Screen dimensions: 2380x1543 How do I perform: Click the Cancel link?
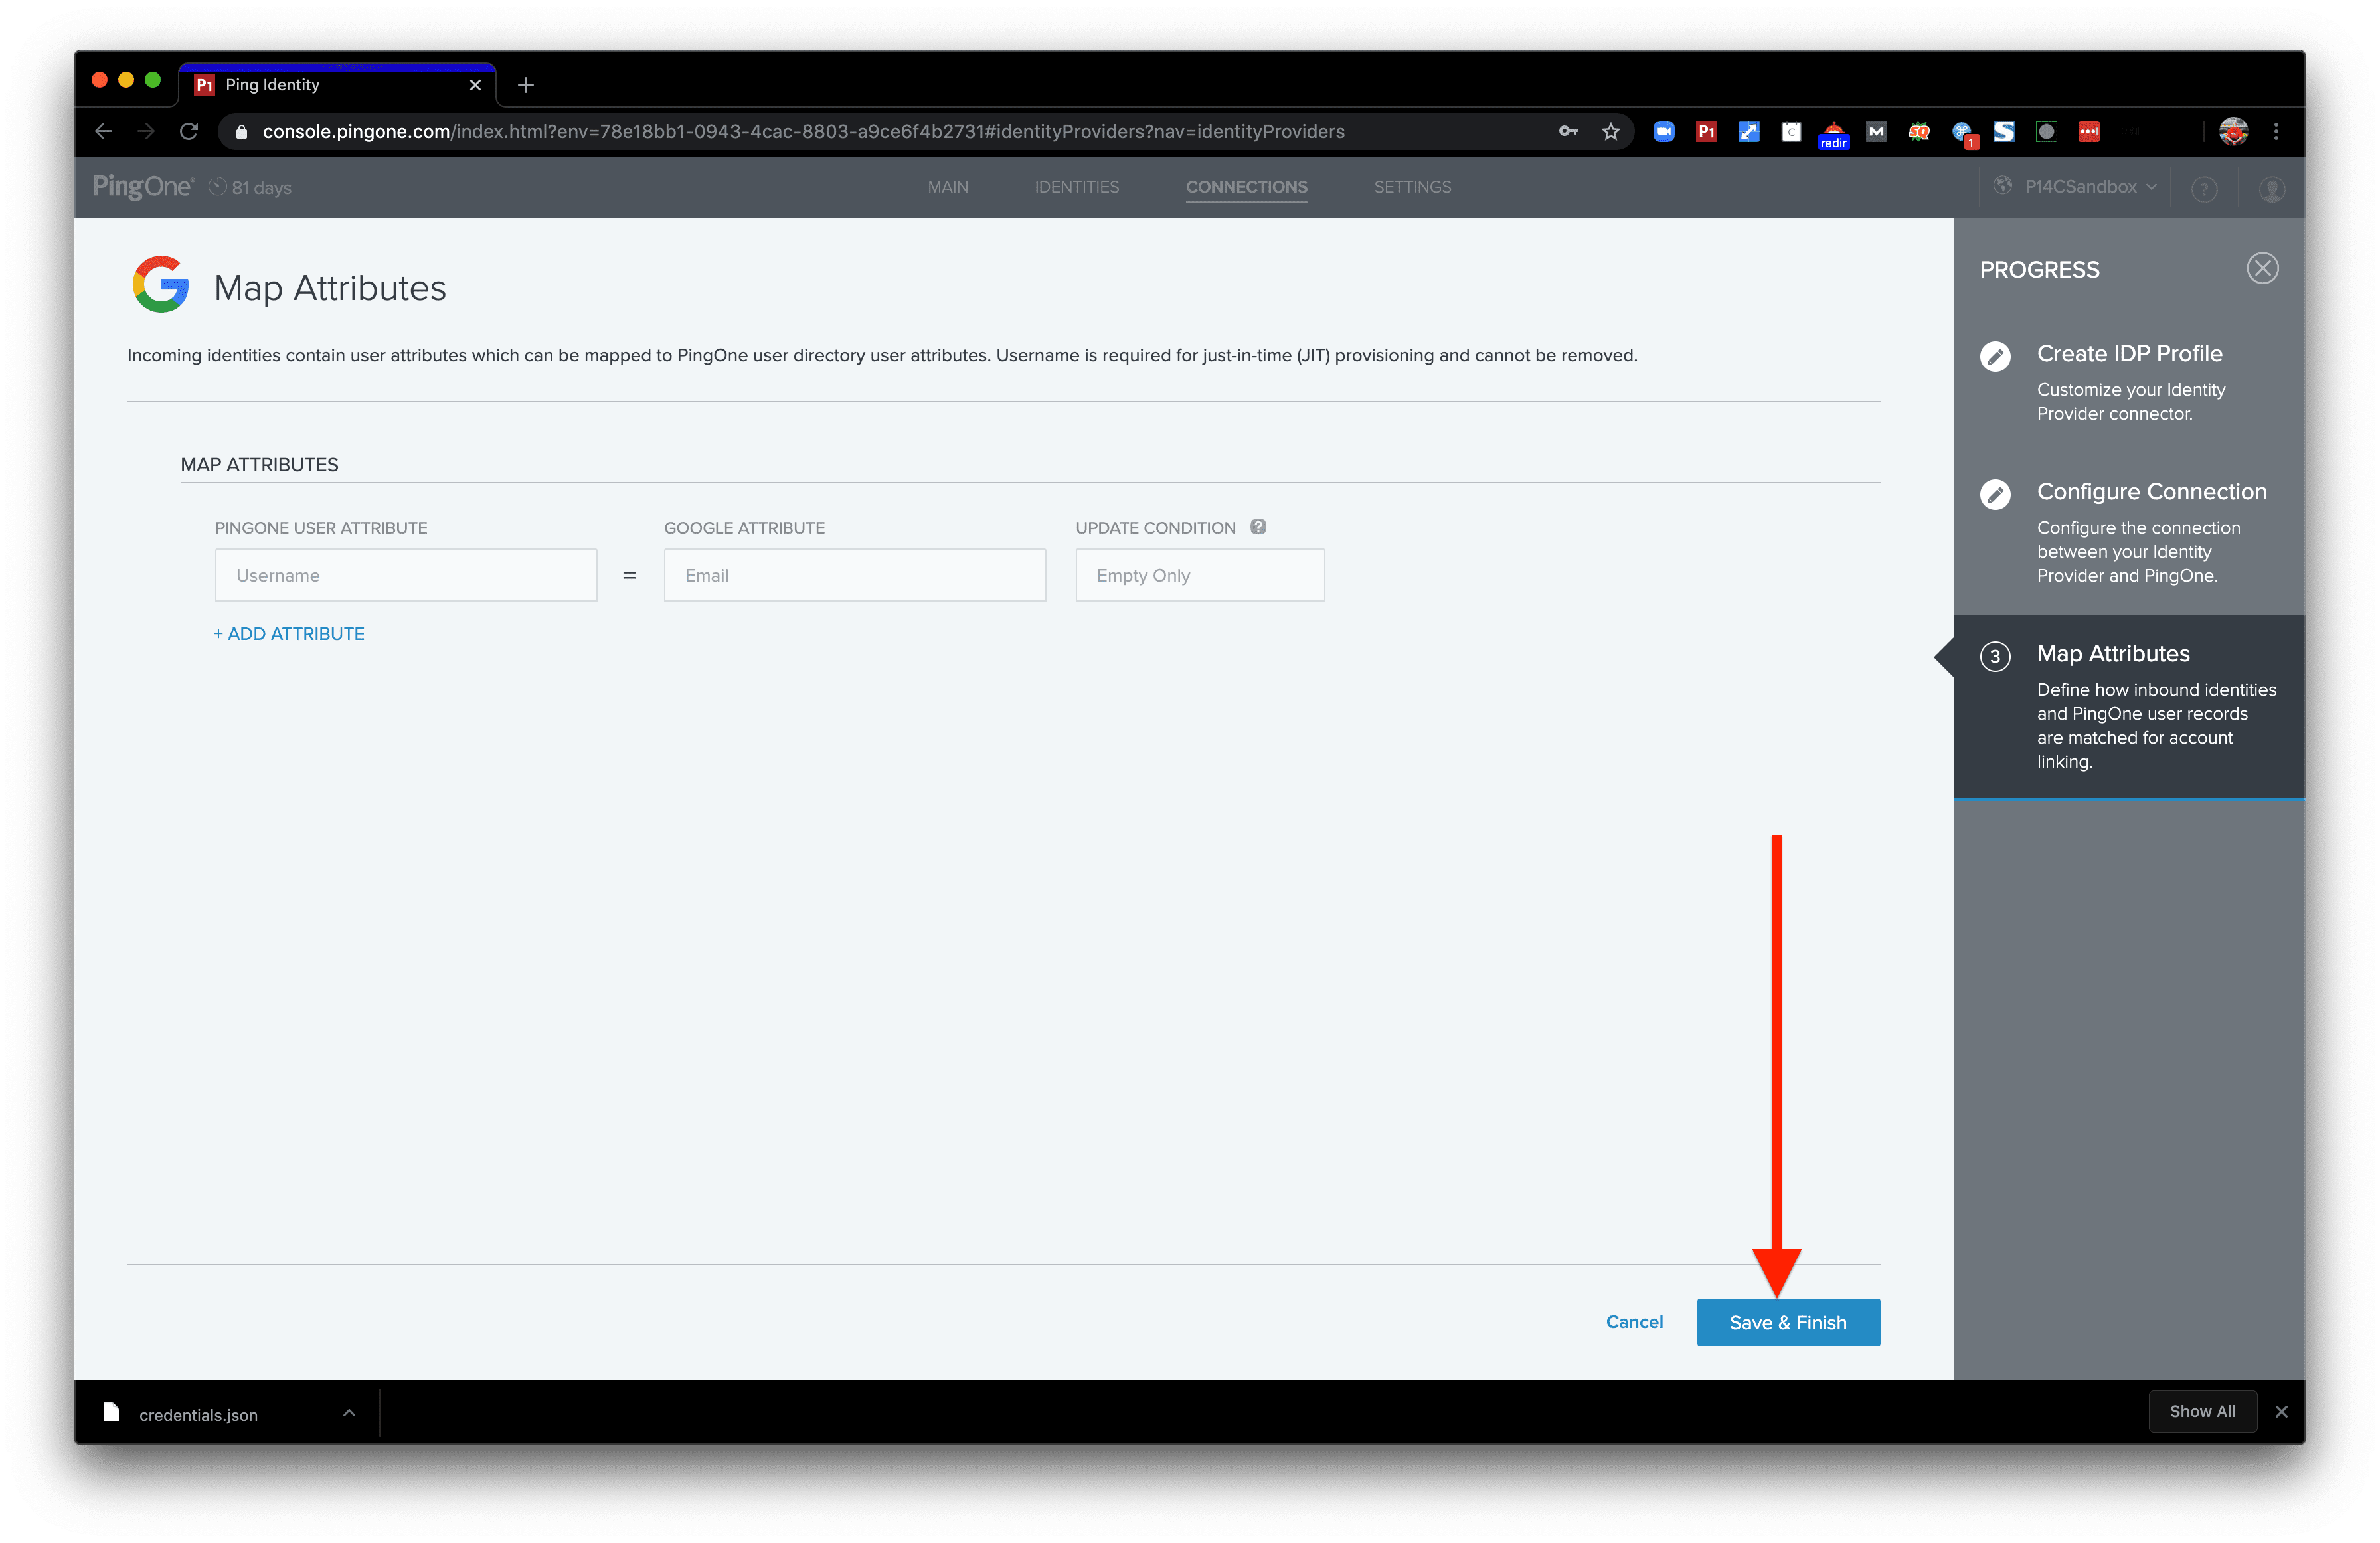(x=1634, y=1322)
